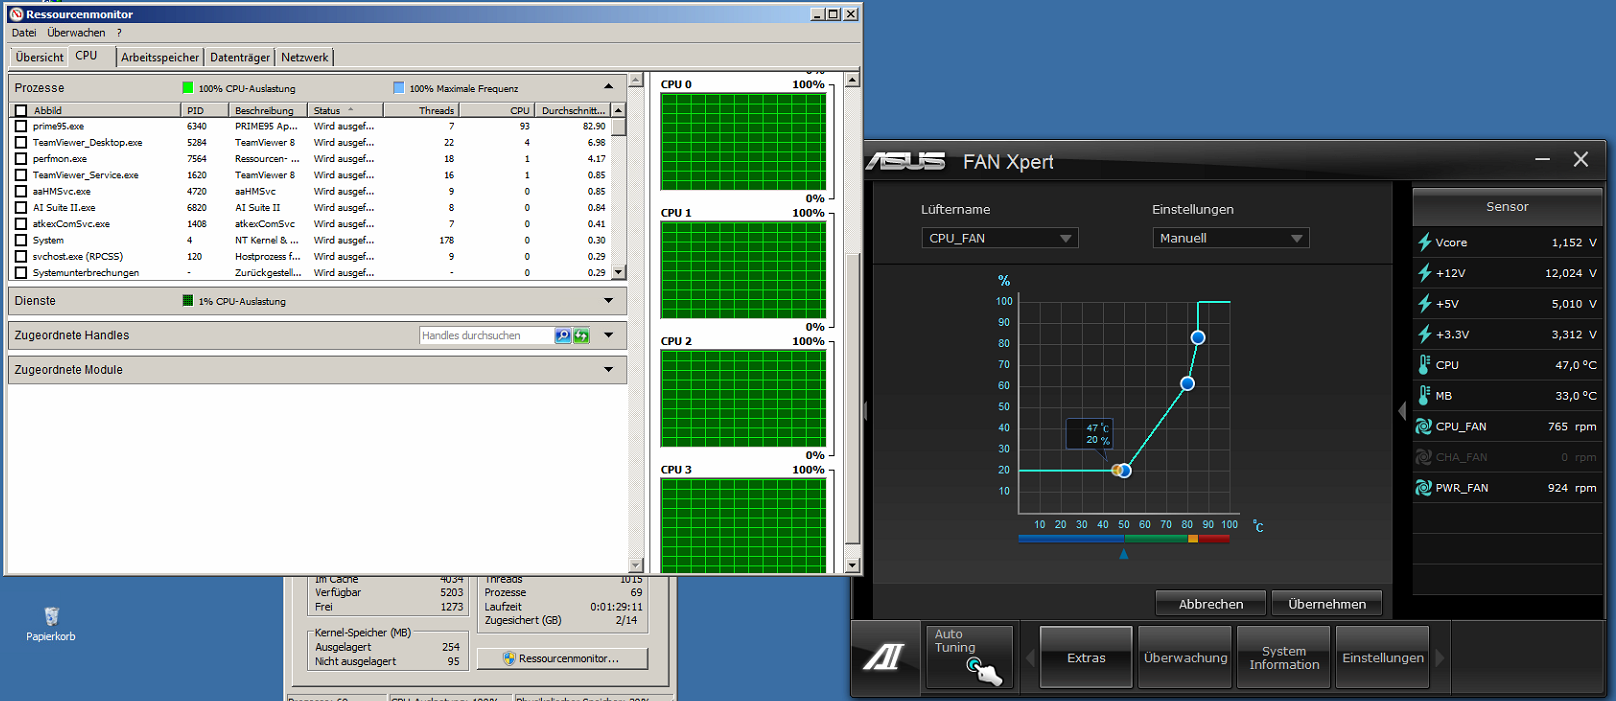The height and width of the screenshot is (701, 1616).
Task: Tick the checkbox for atkexComSvc.exe
Action: [x=21, y=224]
